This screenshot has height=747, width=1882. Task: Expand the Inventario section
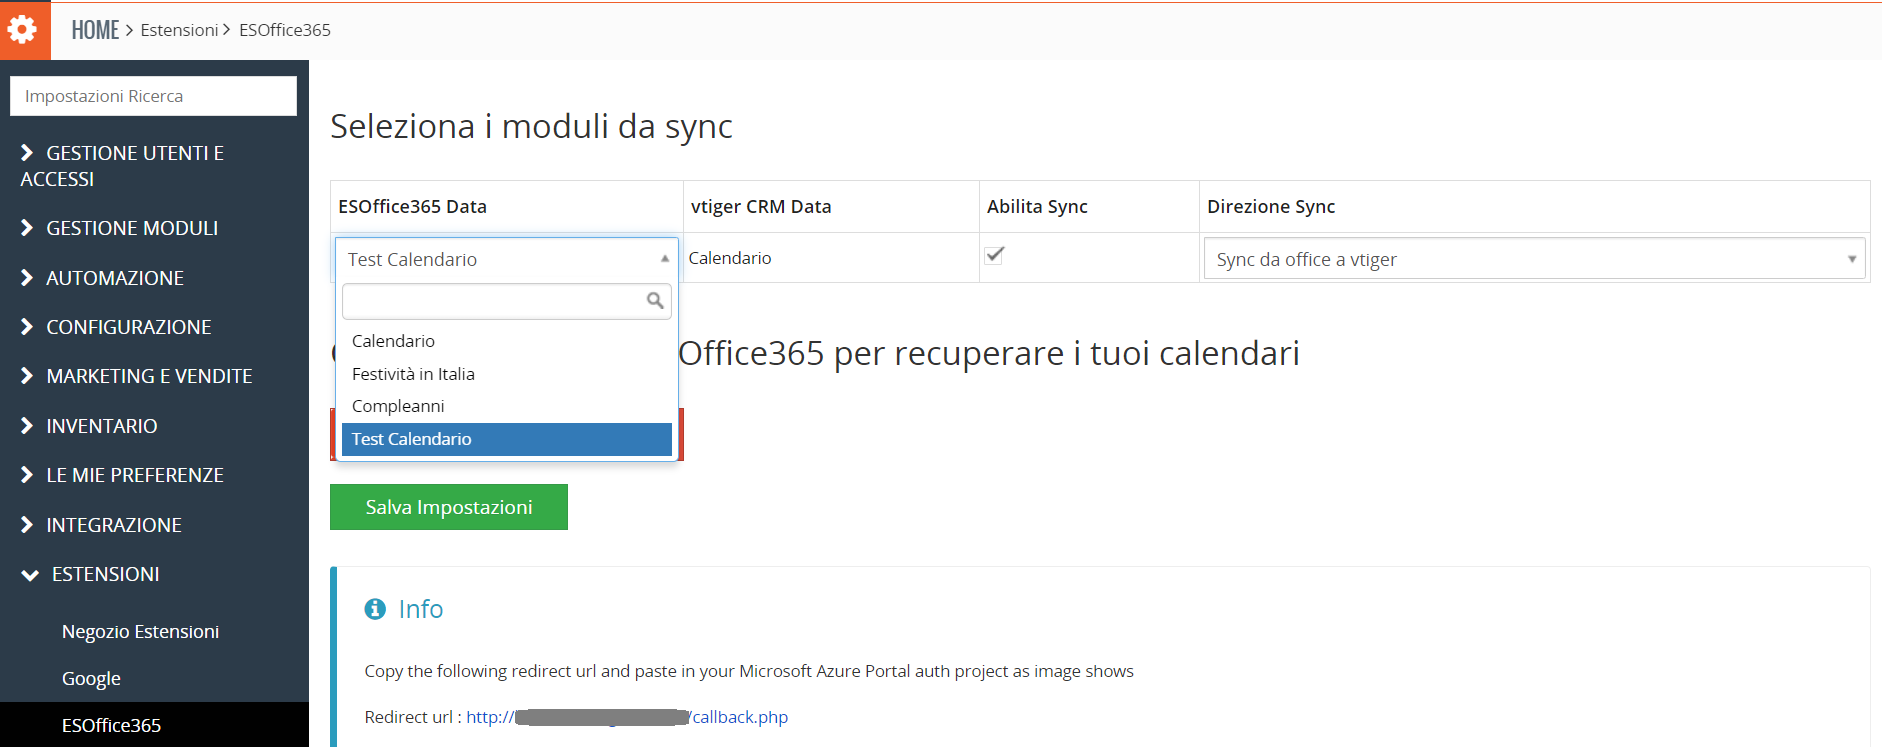[x=89, y=426]
